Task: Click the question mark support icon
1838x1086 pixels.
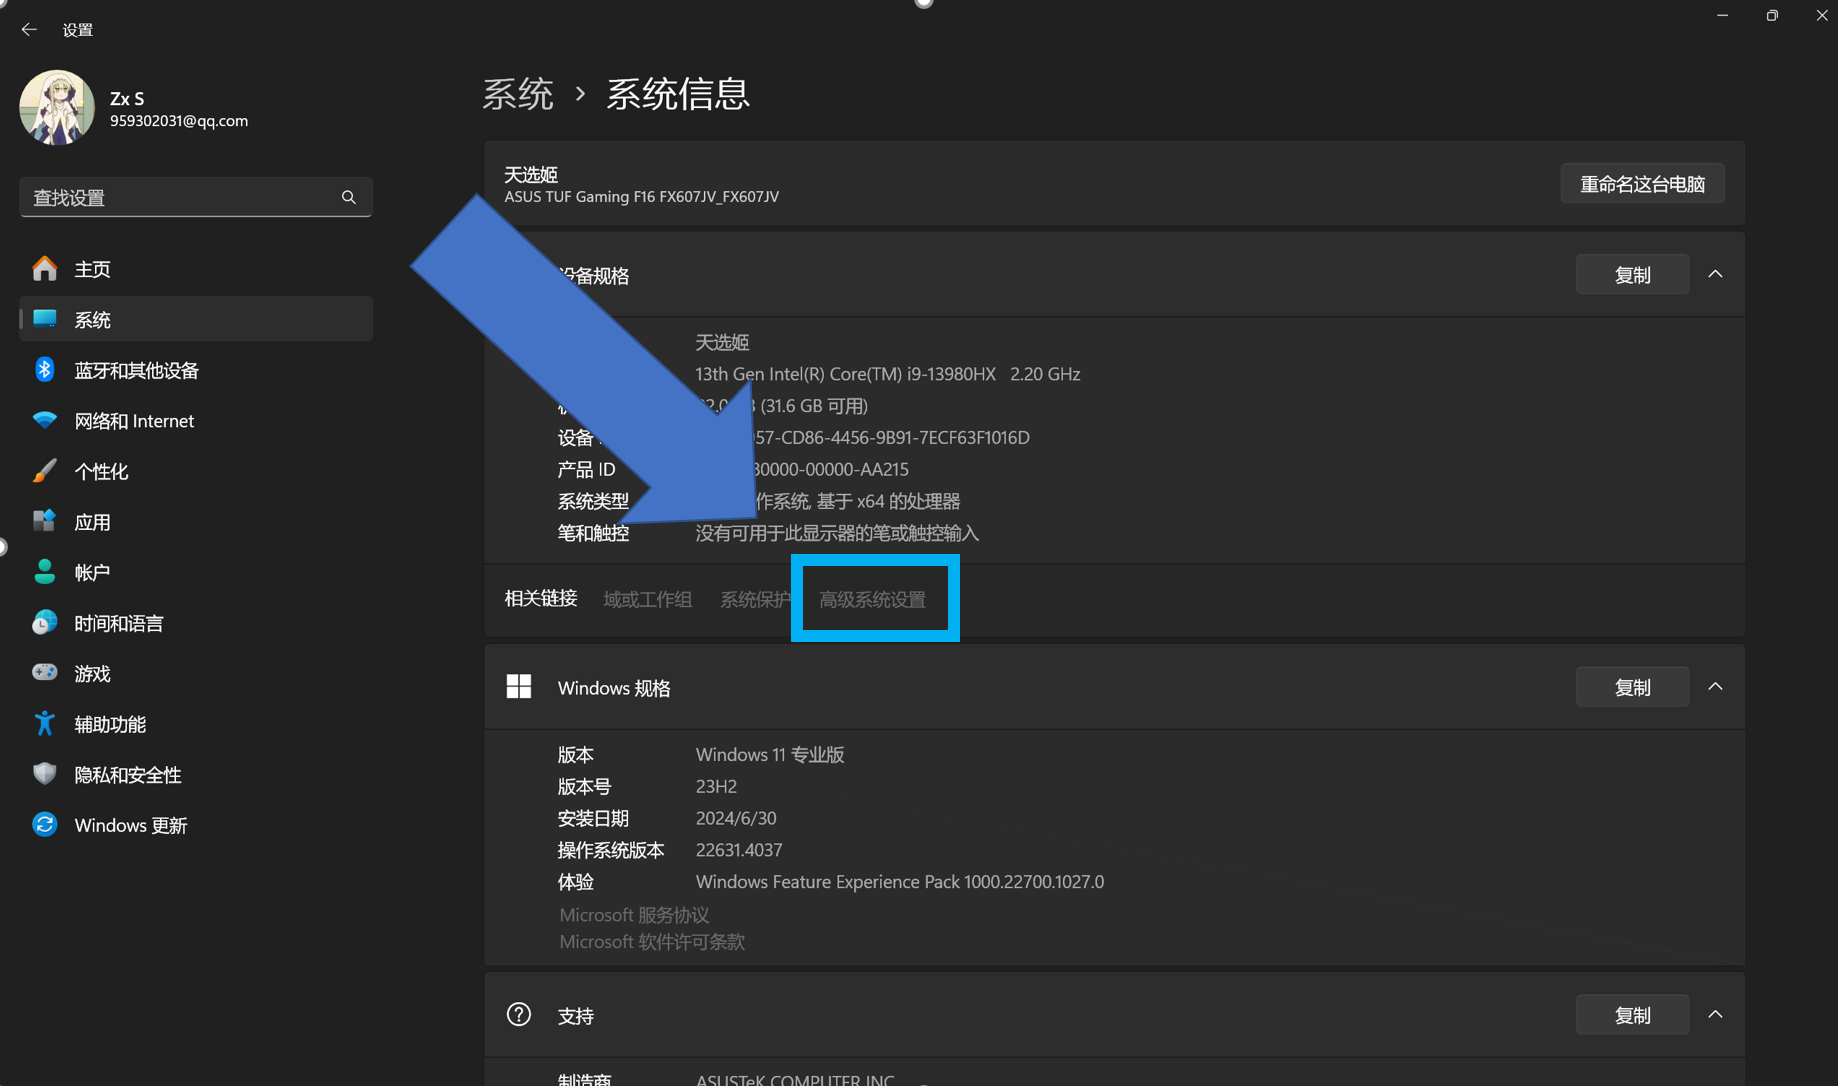Action: click(x=518, y=1014)
